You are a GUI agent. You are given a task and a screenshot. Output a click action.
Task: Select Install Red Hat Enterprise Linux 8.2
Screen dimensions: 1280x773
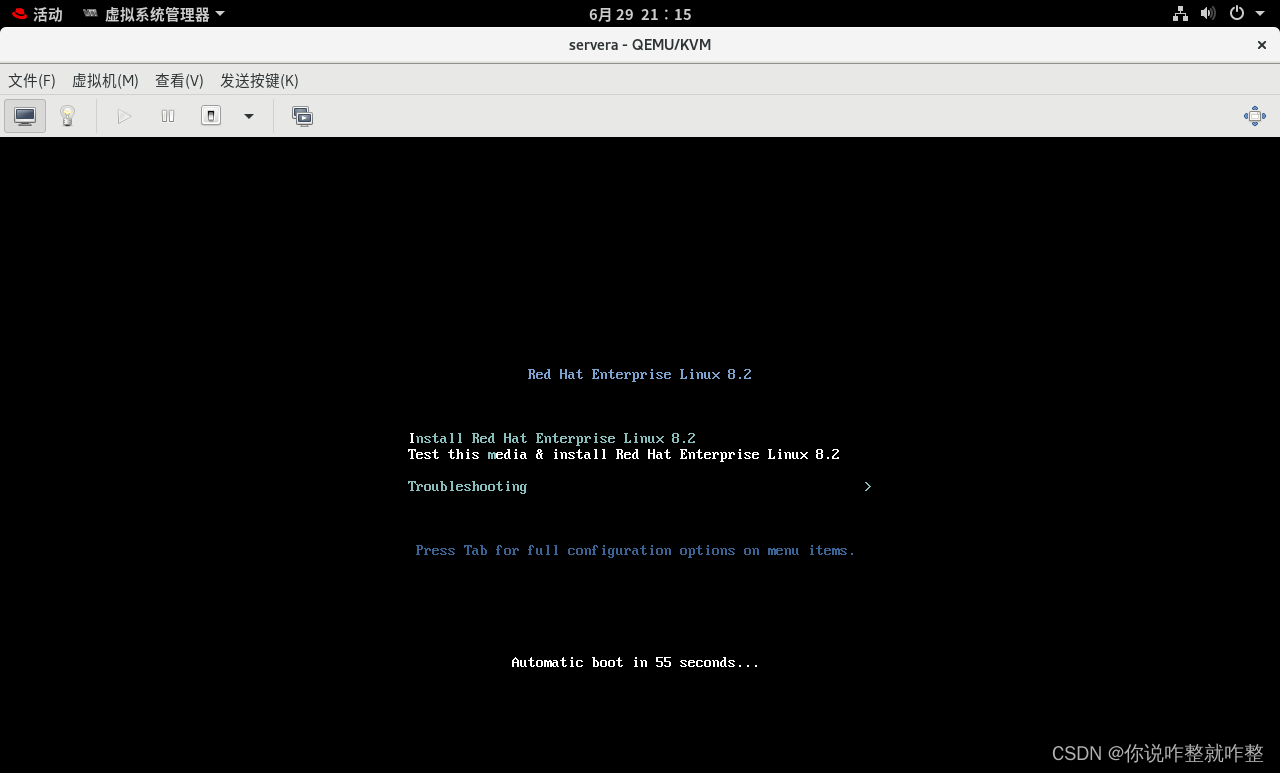pyautogui.click(x=552, y=438)
